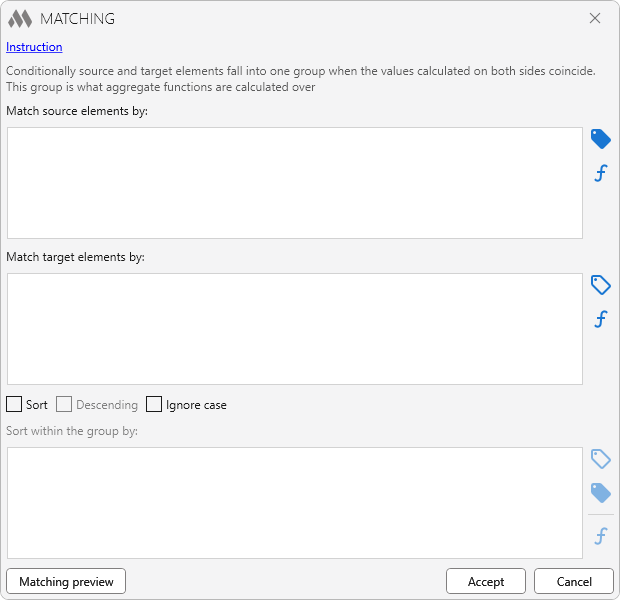
Task: Focus the Sort within the group input box
Action: [295, 503]
